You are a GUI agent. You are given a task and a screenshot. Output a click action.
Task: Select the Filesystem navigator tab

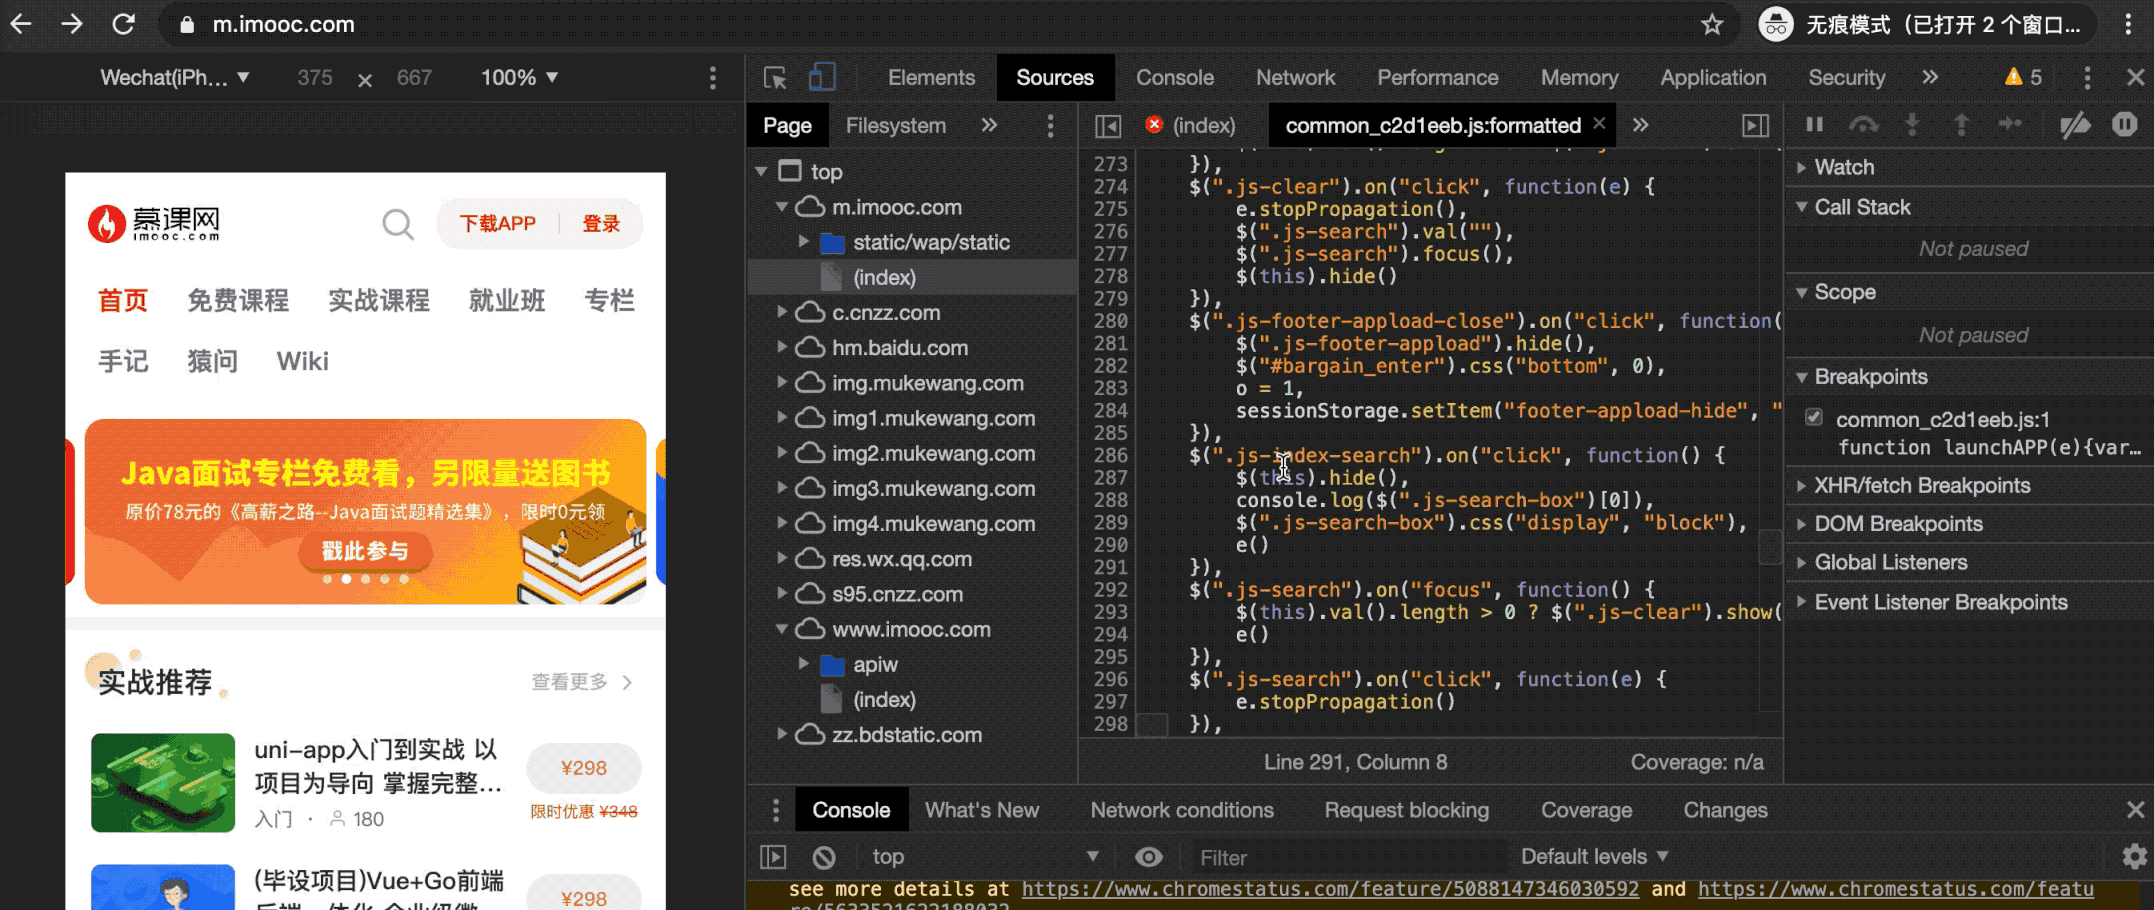[895, 126]
